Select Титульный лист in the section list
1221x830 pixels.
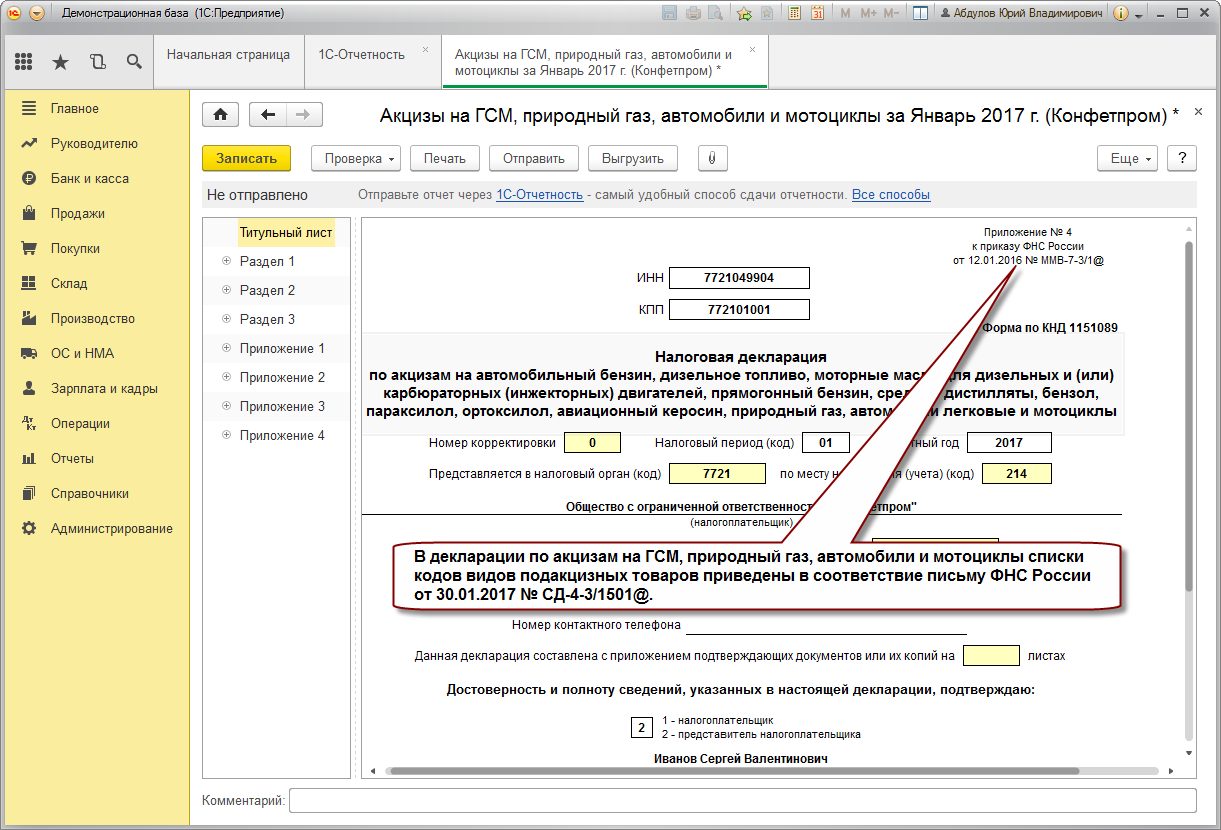click(x=285, y=232)
